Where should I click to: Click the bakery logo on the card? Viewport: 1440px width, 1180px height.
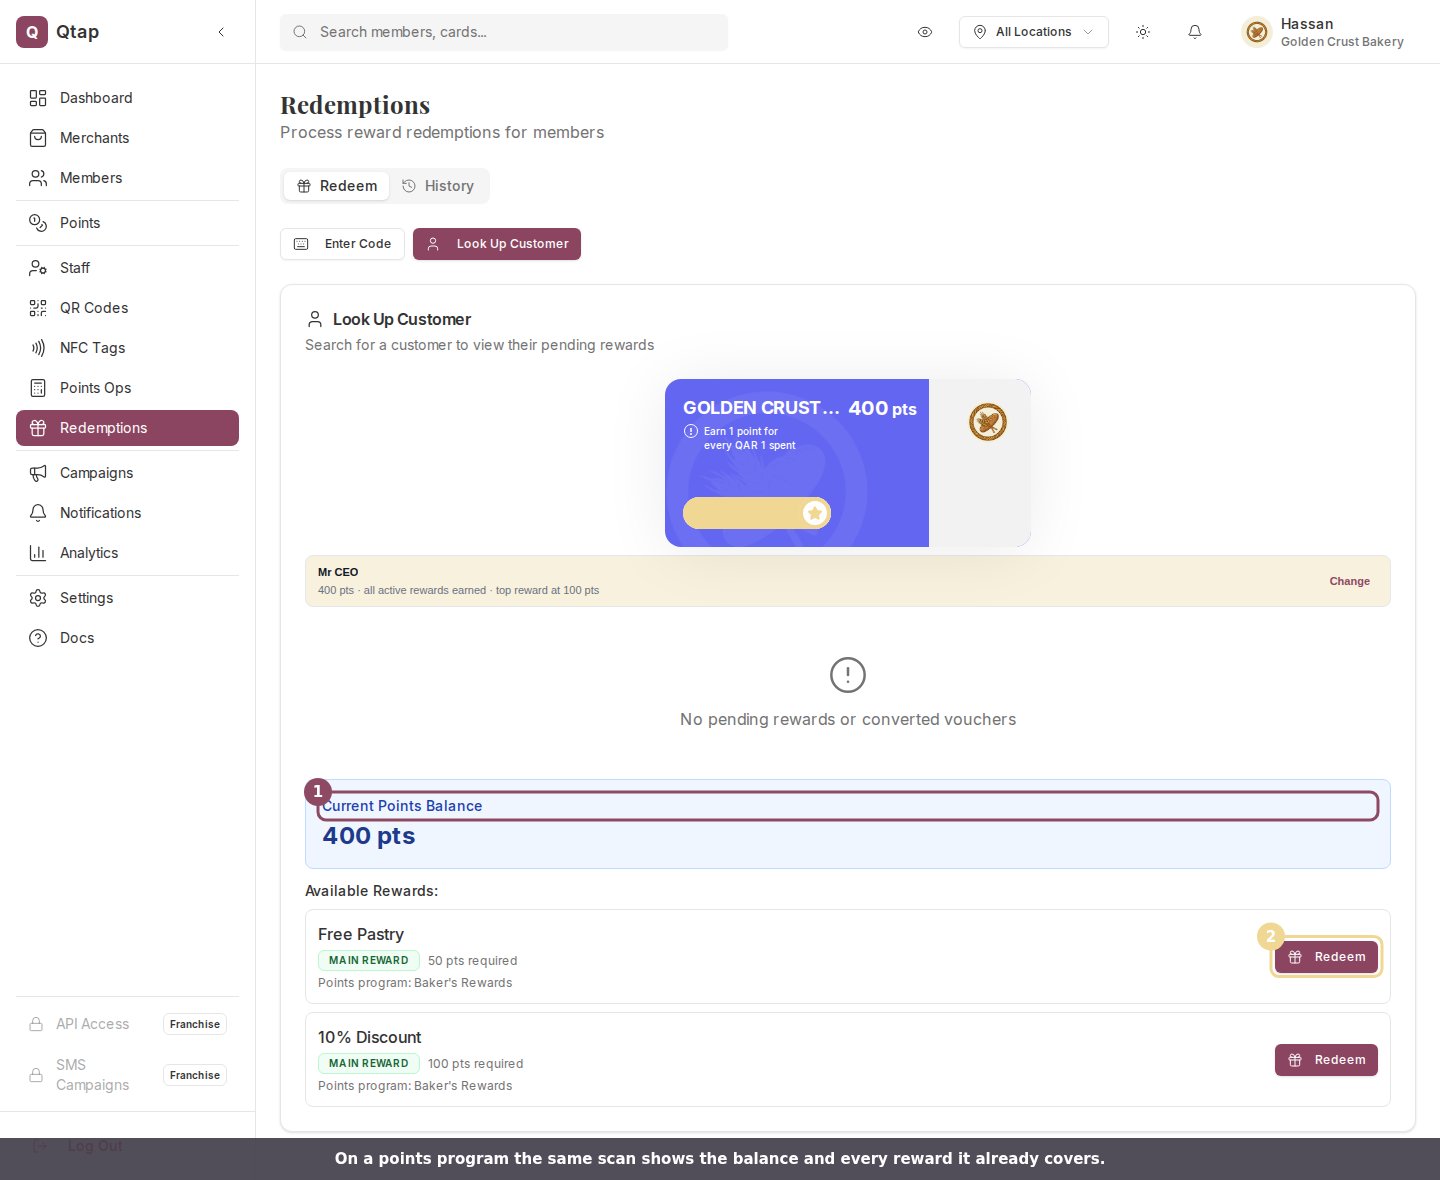click(988, 422)
